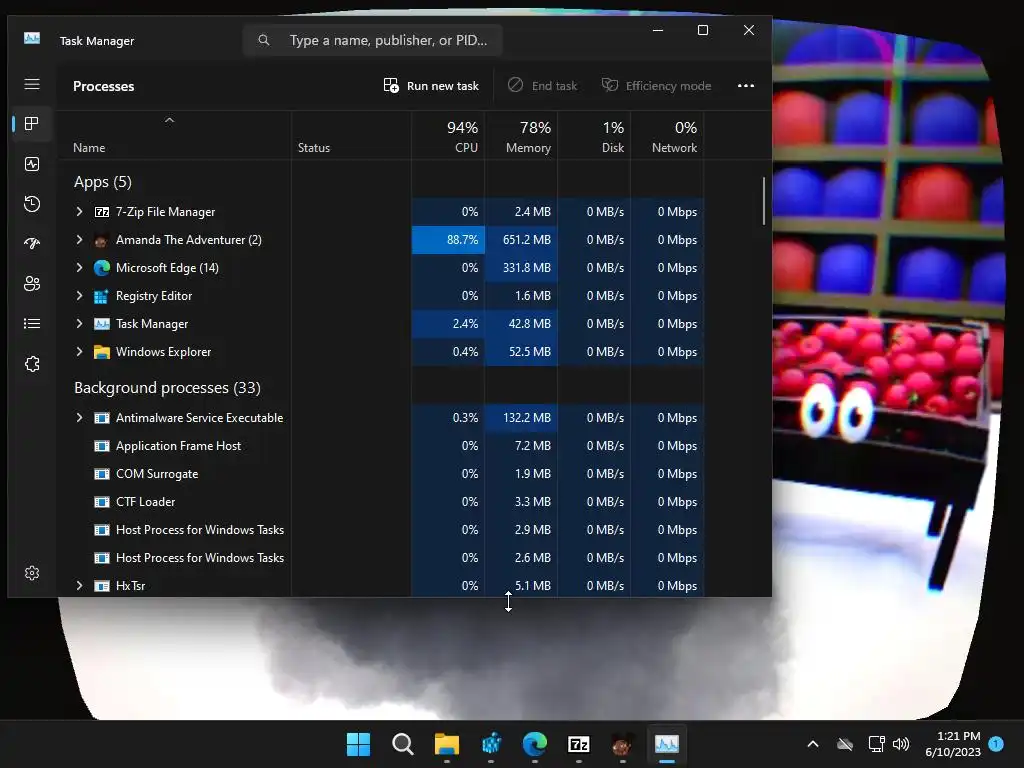Select the COM Surrogate process

[x=380, y=474]
